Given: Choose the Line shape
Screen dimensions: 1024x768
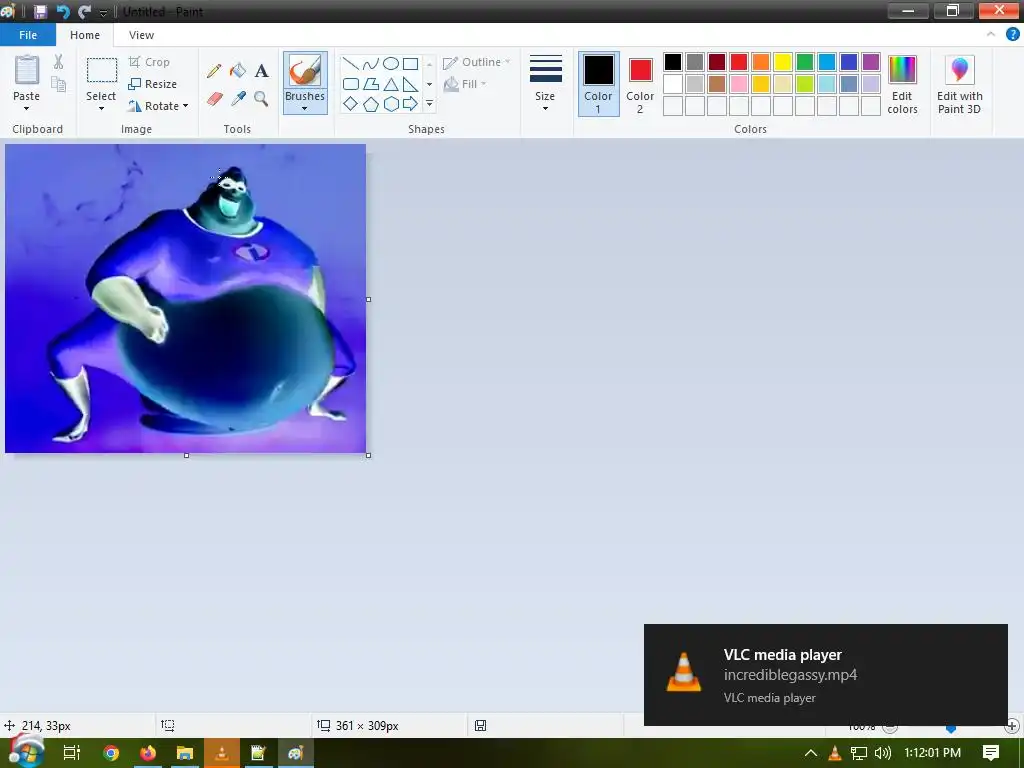Looking at the screenshot, I should 351,63.
